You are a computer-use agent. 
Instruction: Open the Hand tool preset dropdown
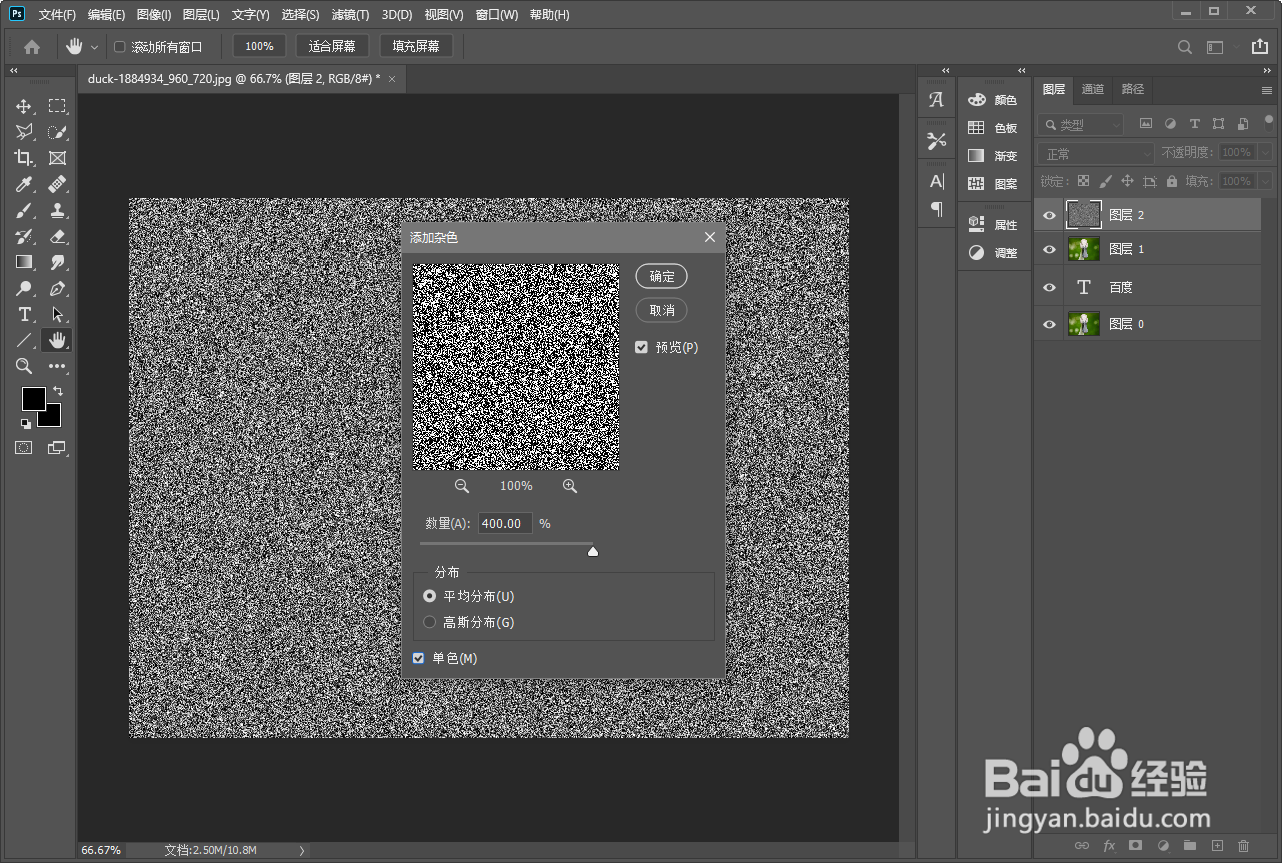point(95,47)
